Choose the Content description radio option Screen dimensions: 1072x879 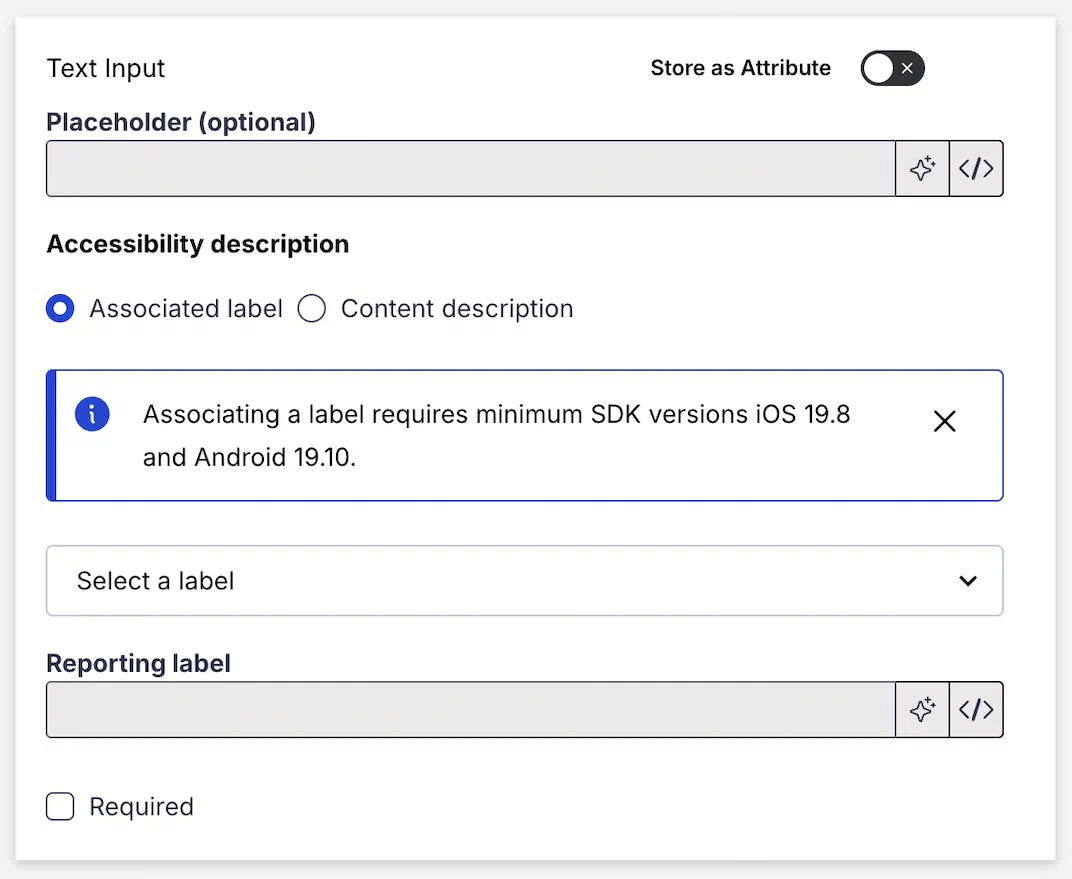tap(312, 309)
